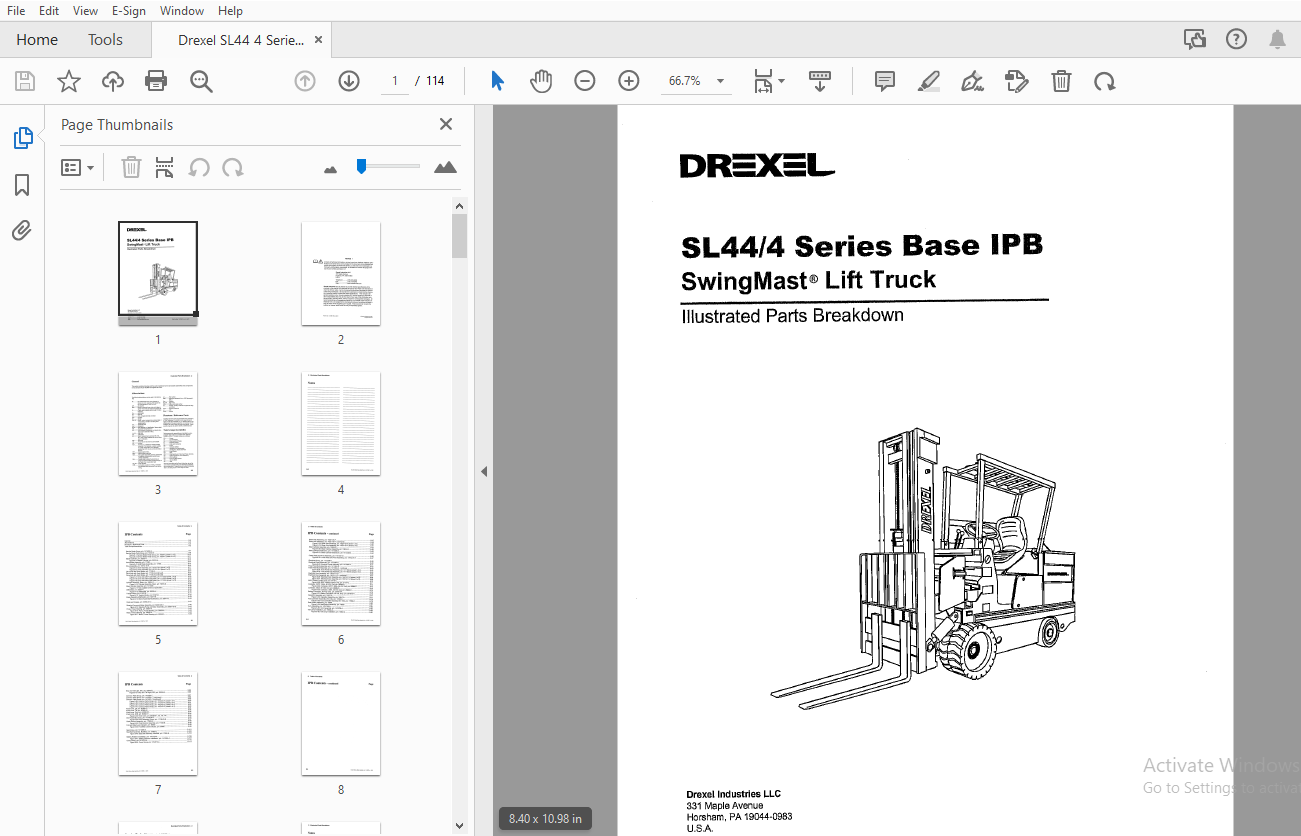Close the Drexel SL44 document tab
Viewport: 1301px width, 836px height.
(319, 40)
